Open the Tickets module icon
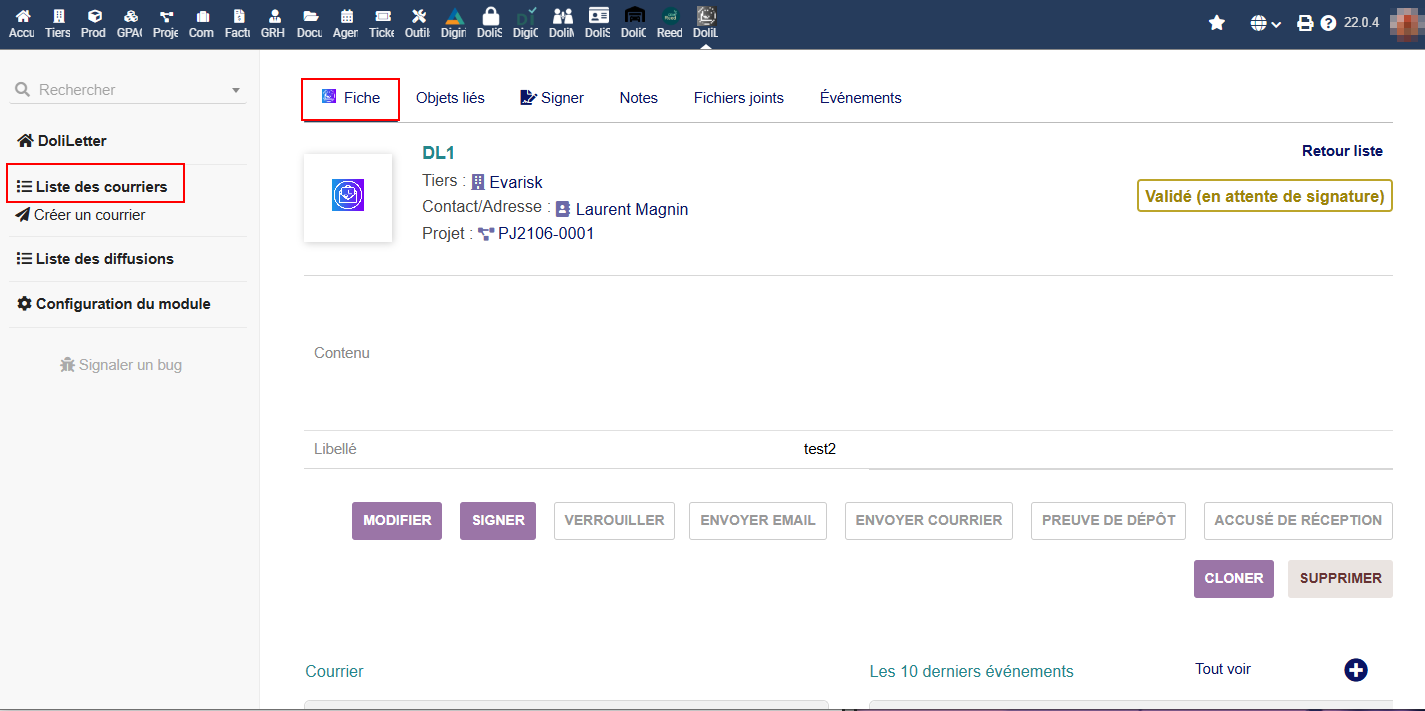1425x711 pixels. coord(382,23)
